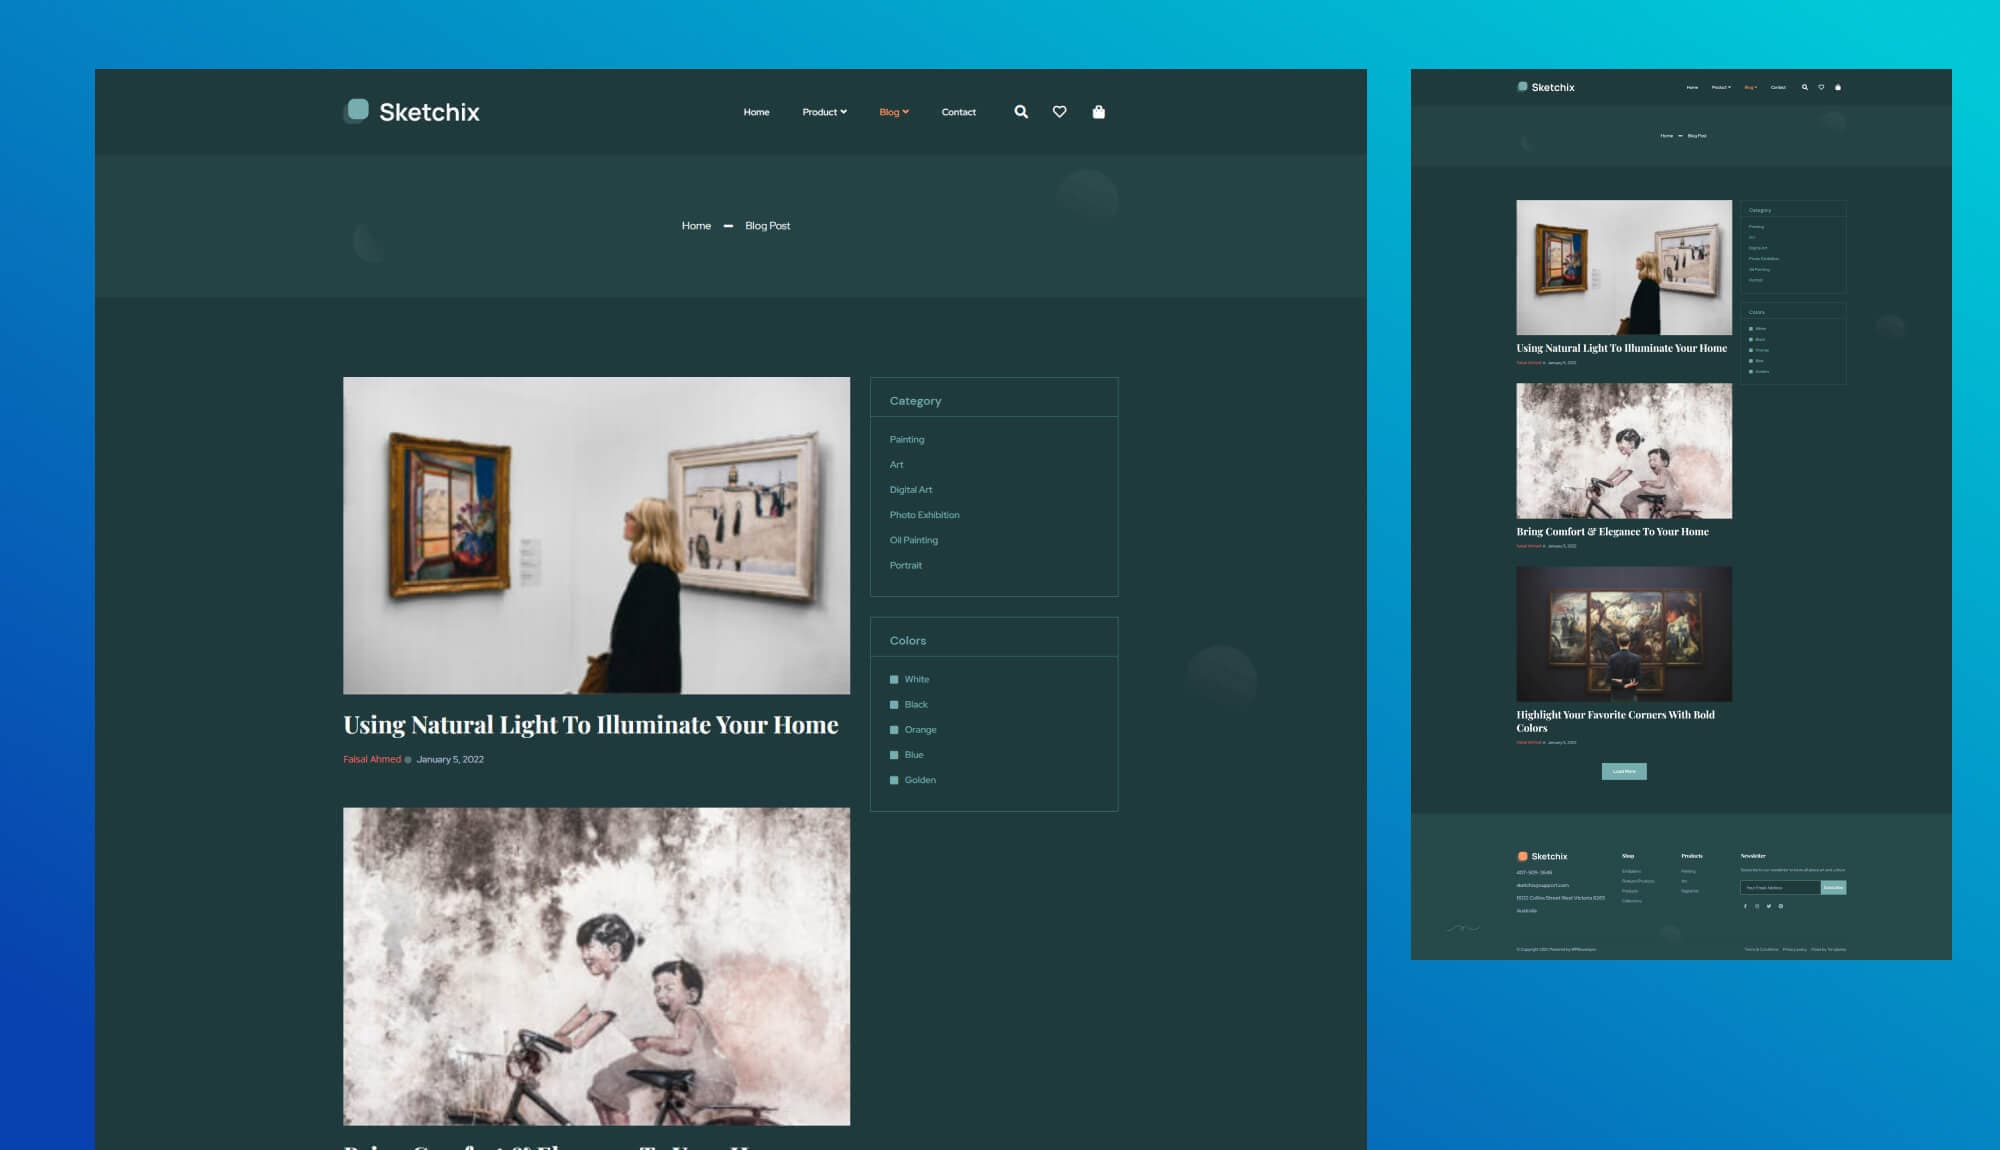Click the search magnifier icon in header
This screenshot has height=1150, width=2000.
point(1021,112)
